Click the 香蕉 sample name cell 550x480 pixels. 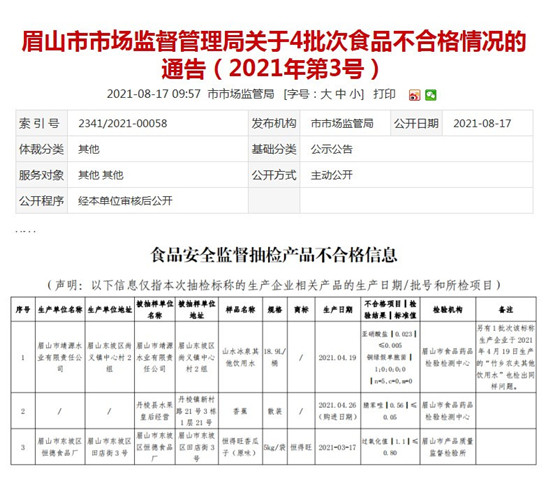point(241,411)
